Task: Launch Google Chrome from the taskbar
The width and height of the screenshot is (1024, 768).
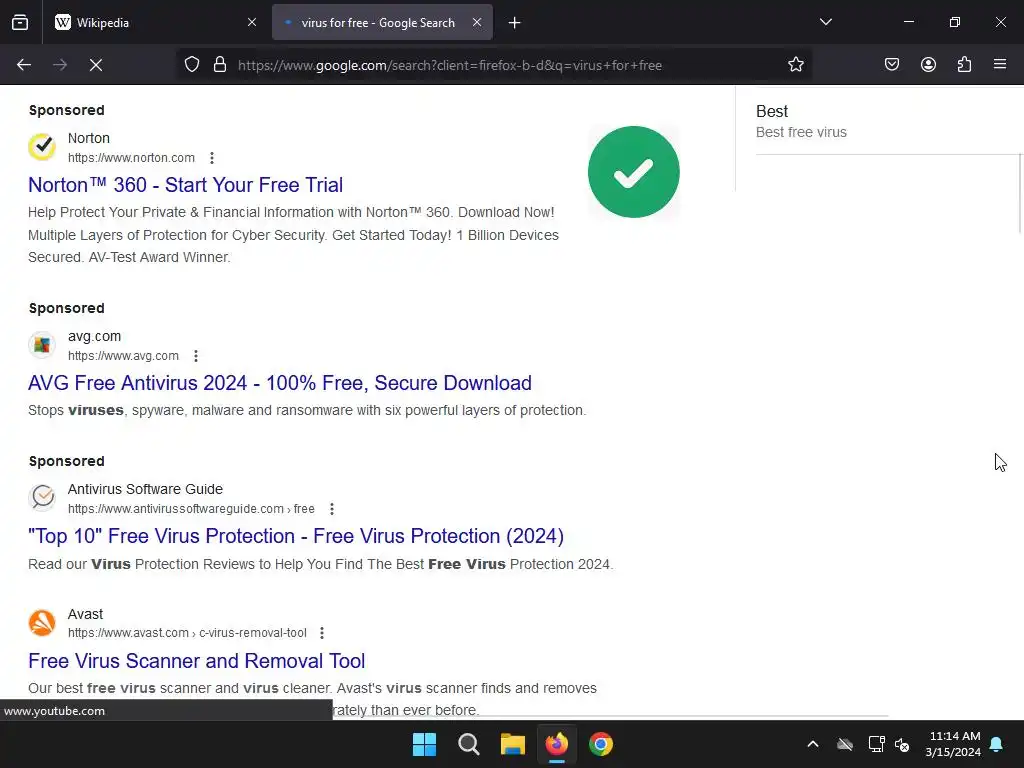Action: (x=601, y=744)
